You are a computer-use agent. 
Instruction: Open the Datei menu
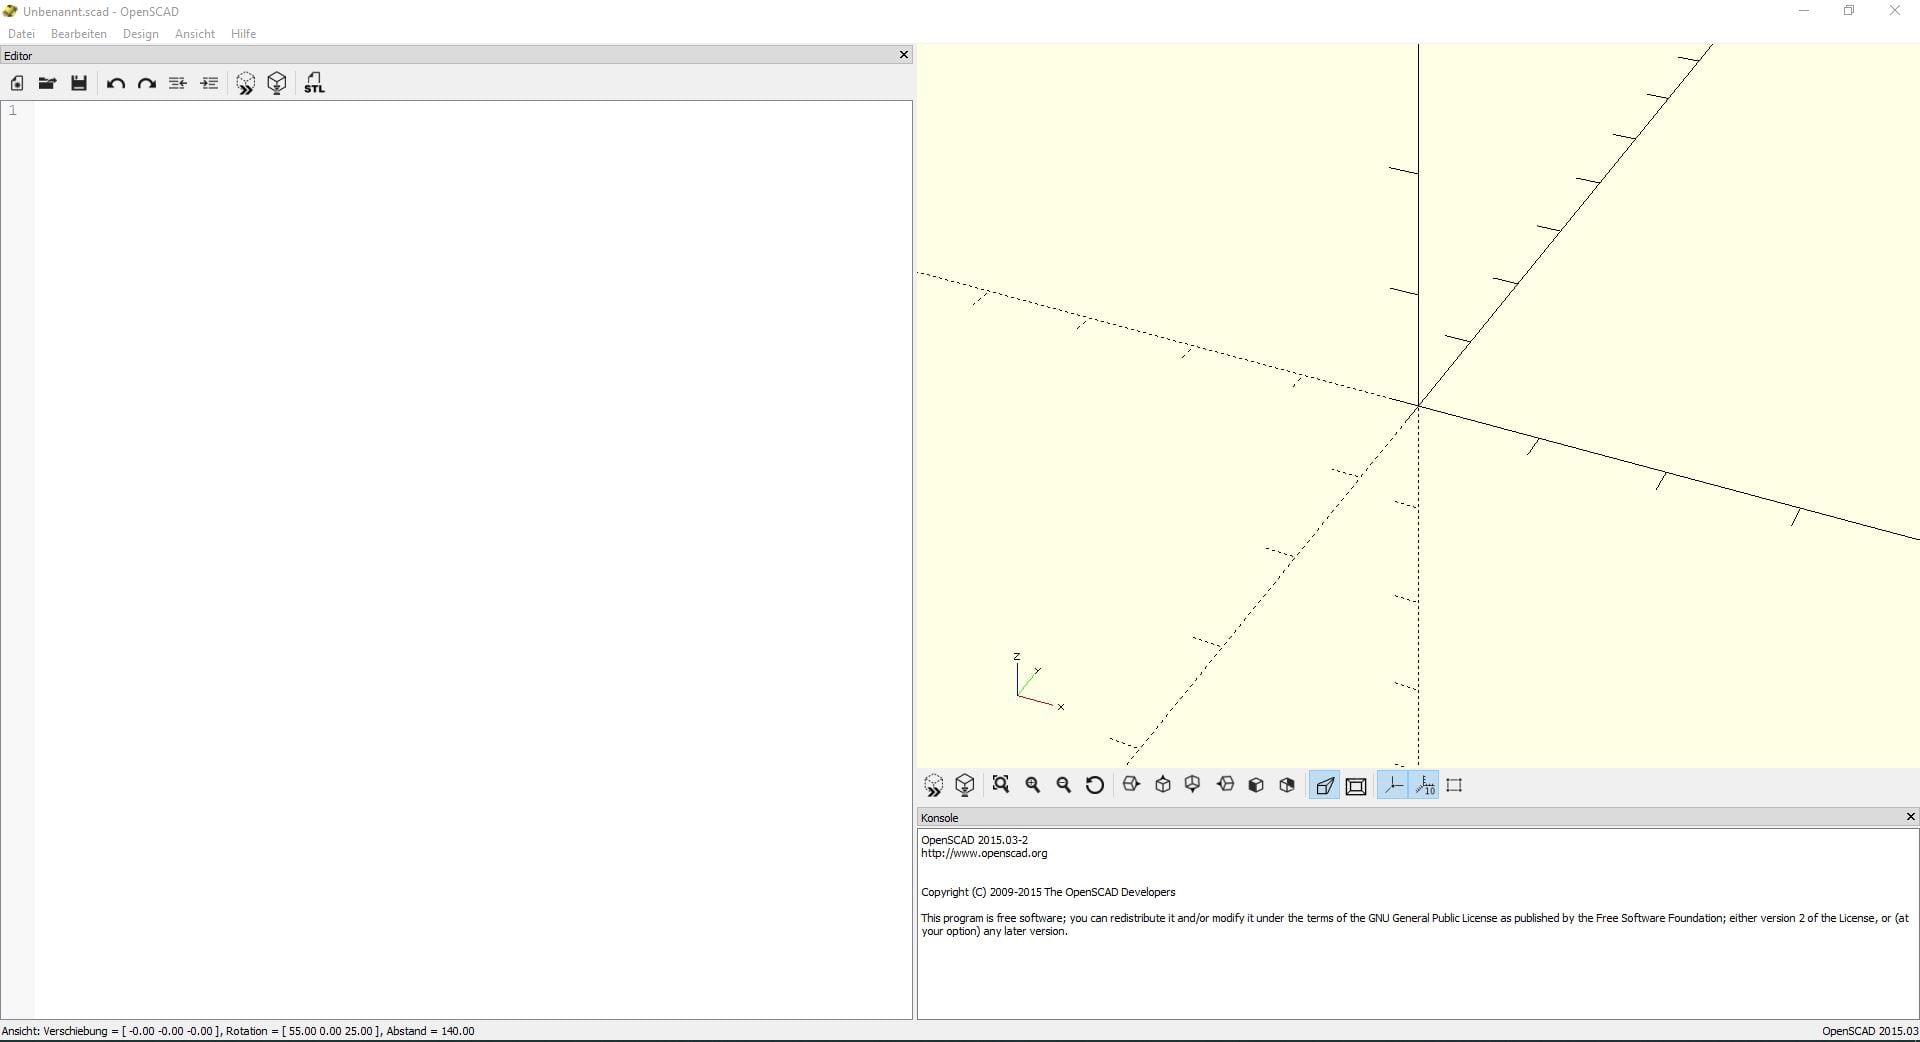point(21,34)
